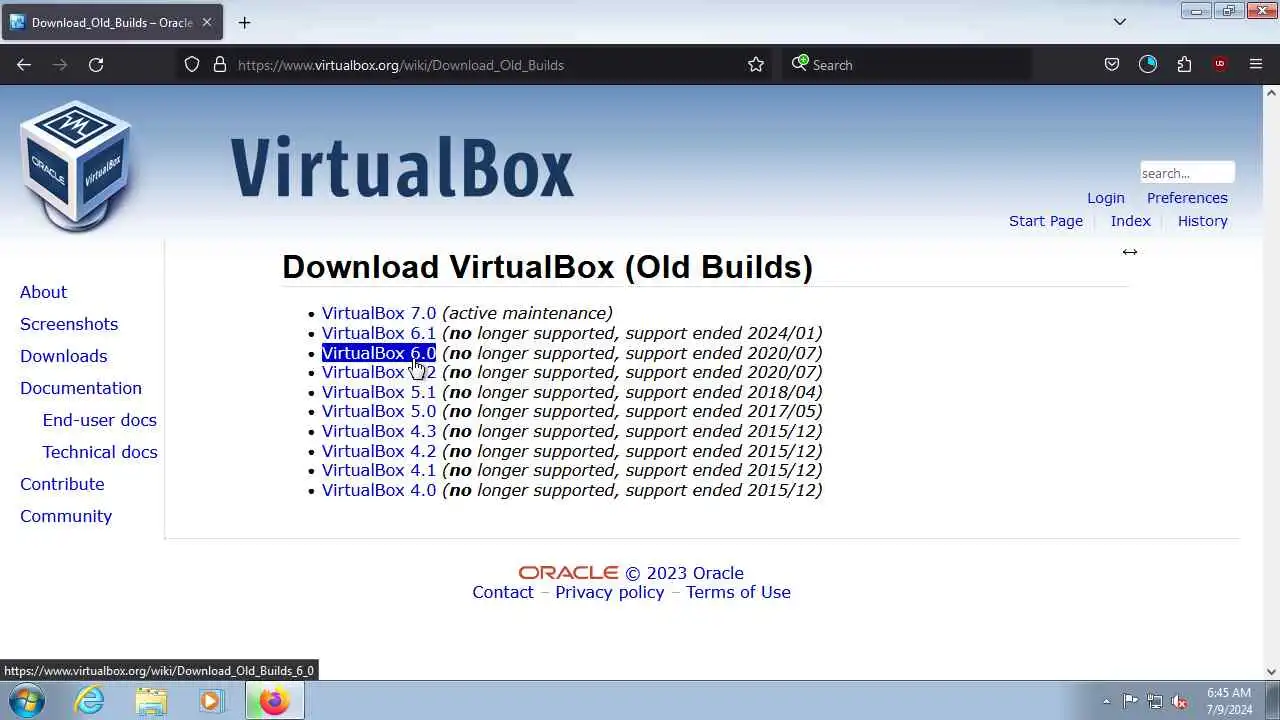Viewport: 1280px width, 720px height.
Task: Open the VirtualBox 5.1 builds link
Action: click(x=379, y=392)
